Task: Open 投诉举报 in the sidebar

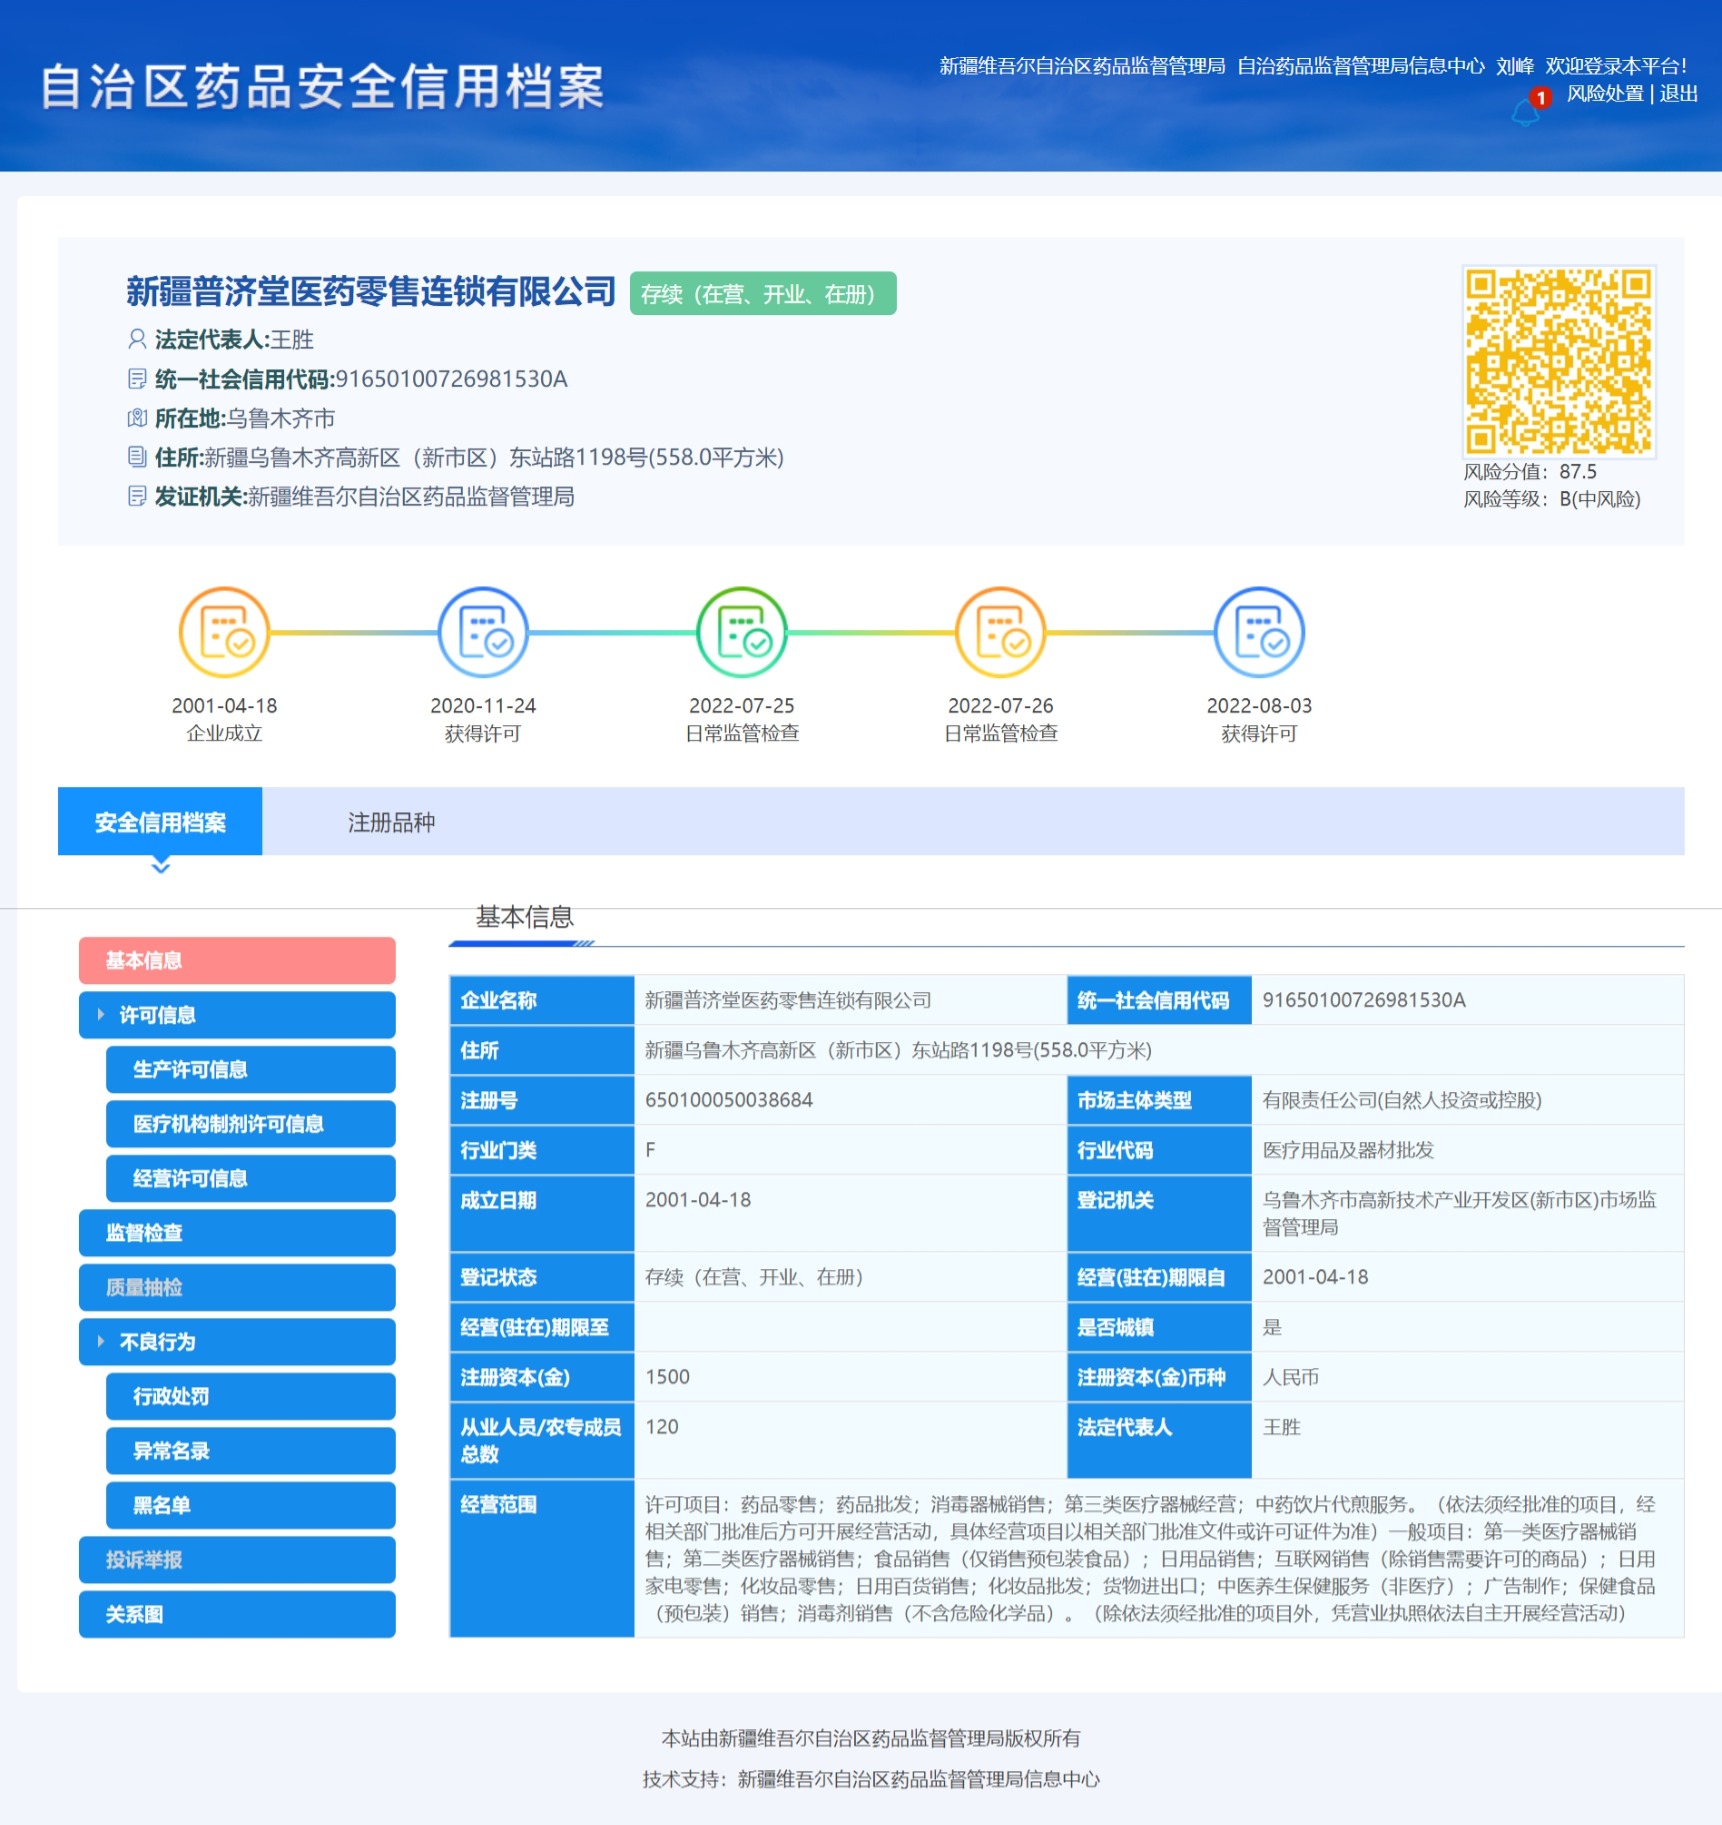Action: click(237, 1560)
